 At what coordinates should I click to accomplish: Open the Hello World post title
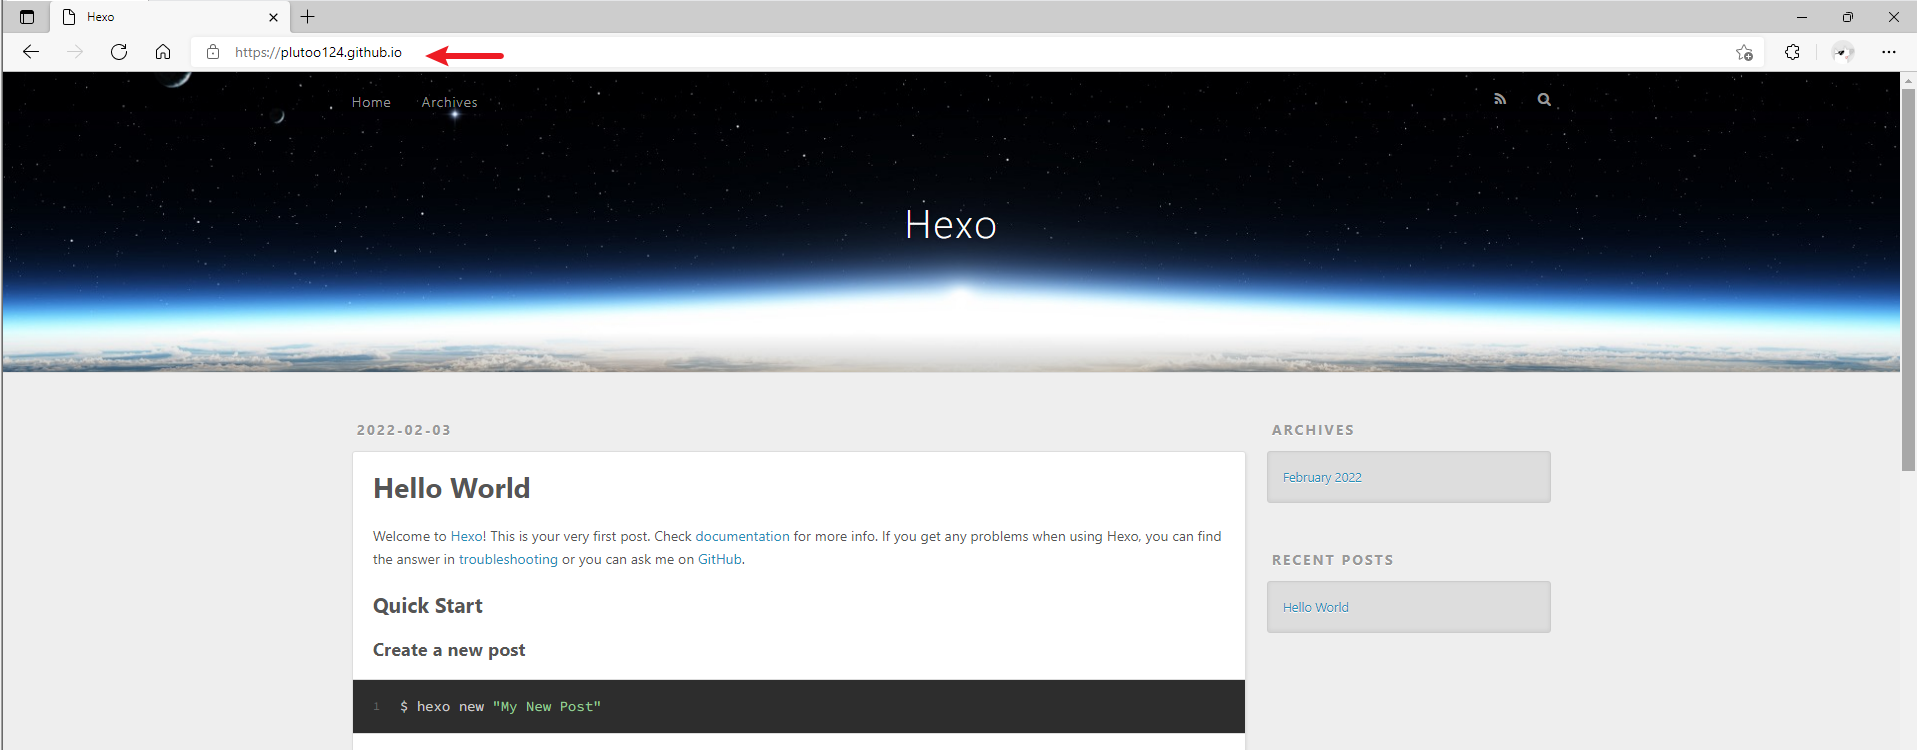[x=452, y=488]
